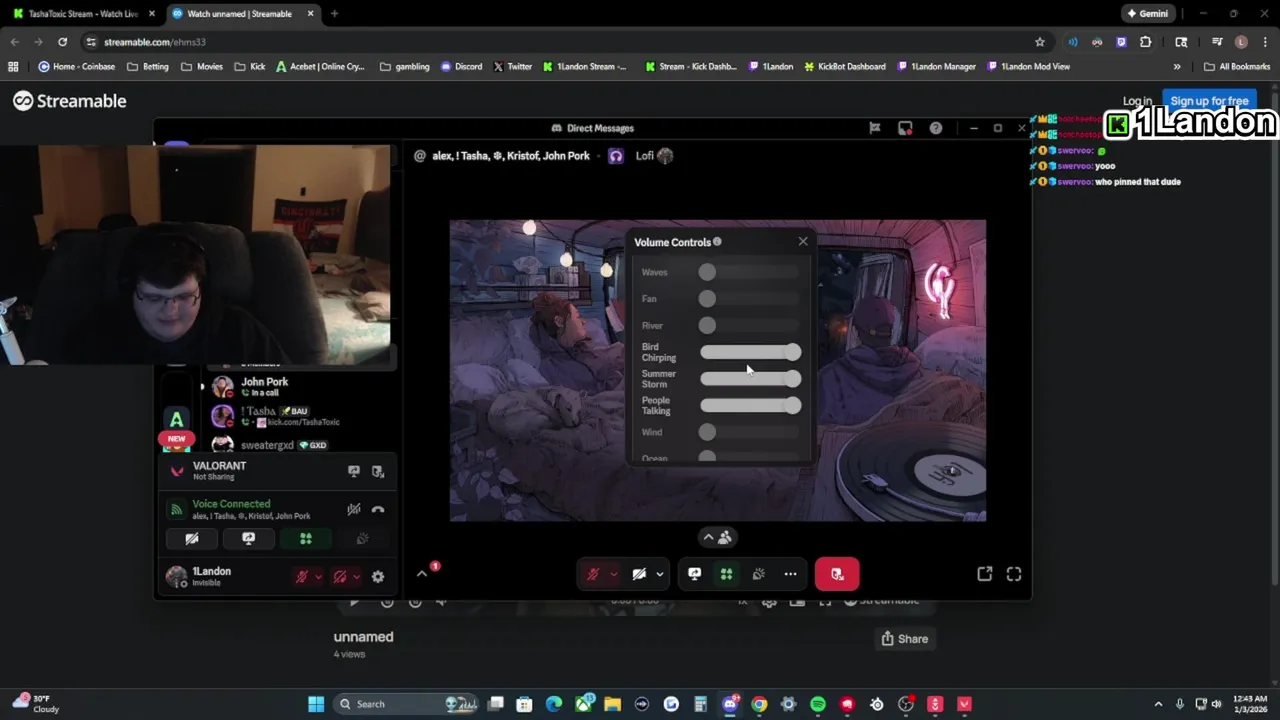This screenshot has width=1280, height=720.
Task: Open camera options arrow in call controls
Action: point(659,574)
